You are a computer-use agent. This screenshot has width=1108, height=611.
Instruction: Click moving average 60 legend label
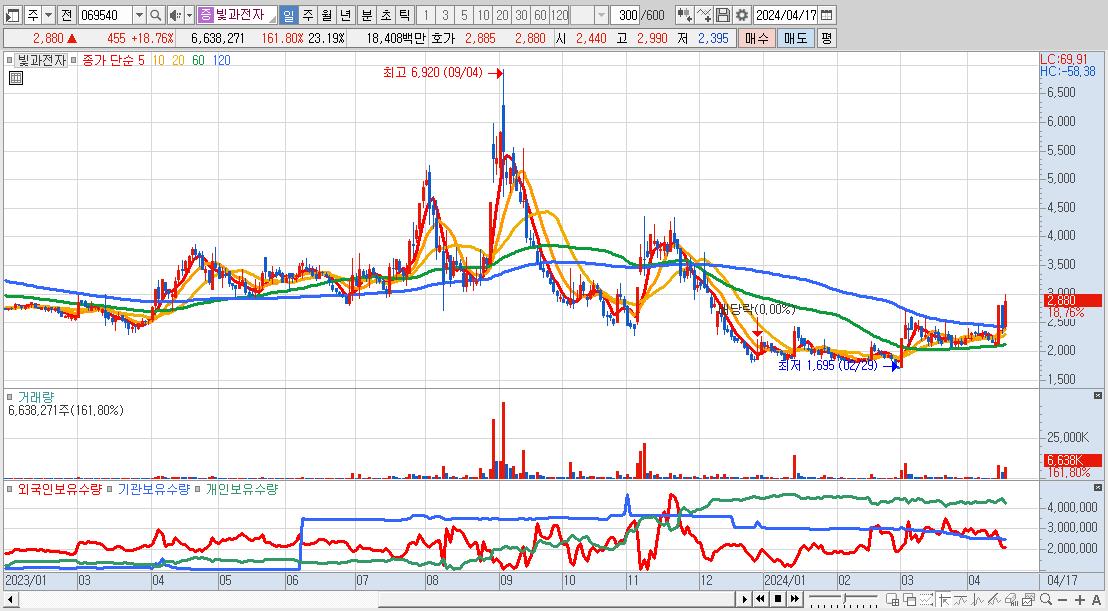pos(199,61)
